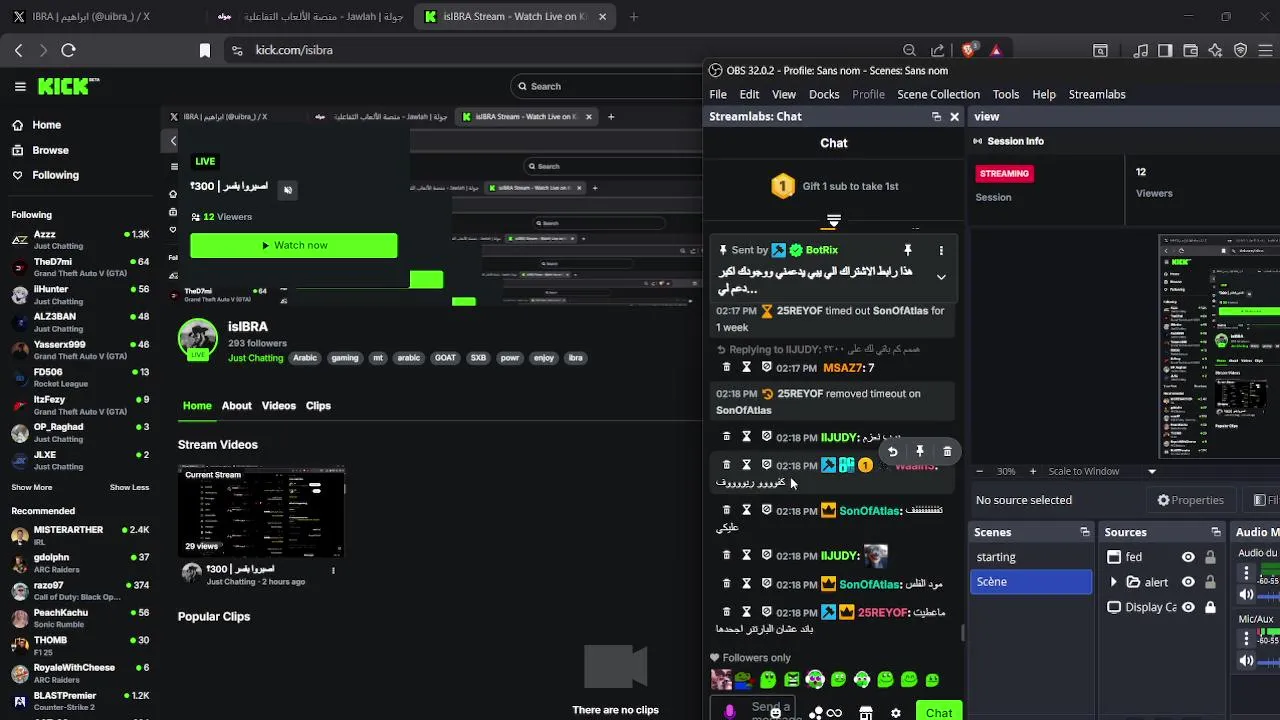Viewport: 1280px width, 720px height.
Task: Click microphone icon in chat input
Action: tap(729, 711)
